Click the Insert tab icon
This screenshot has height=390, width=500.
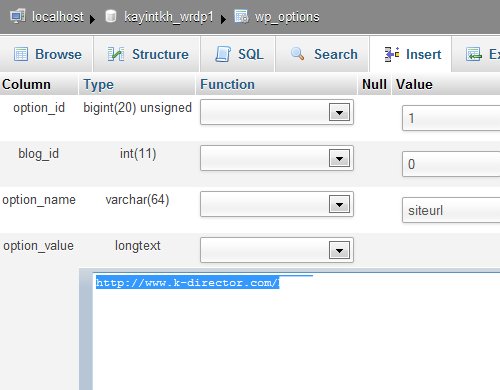tap(392, 54)
